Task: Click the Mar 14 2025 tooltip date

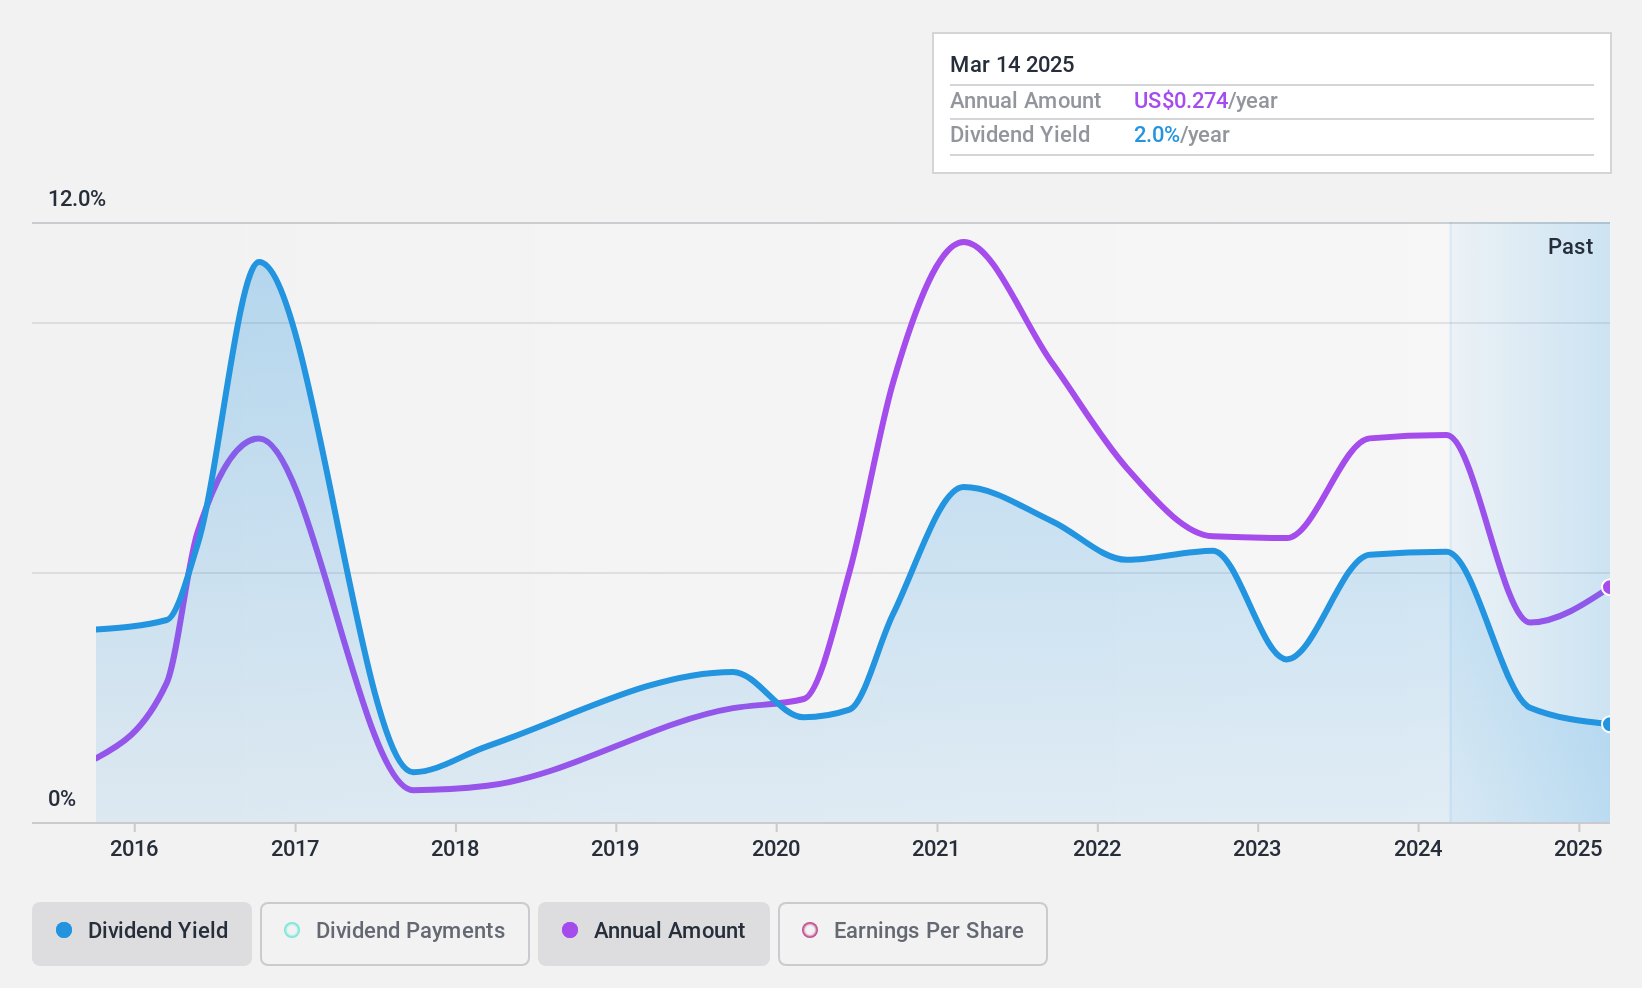Action: [1012, 65]
